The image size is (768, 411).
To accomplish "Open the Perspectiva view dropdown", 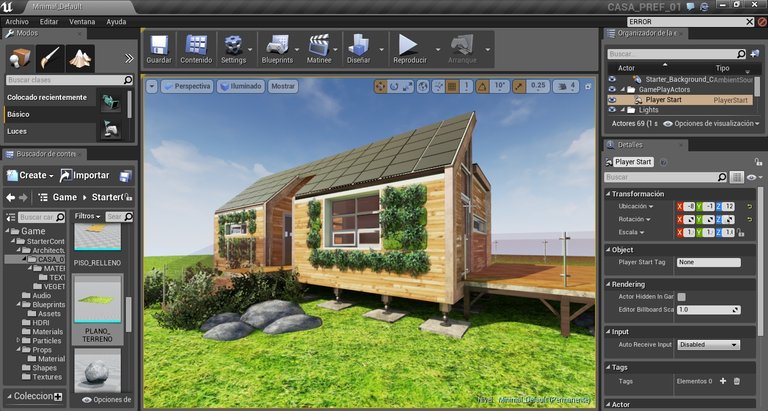I will 187,86.
